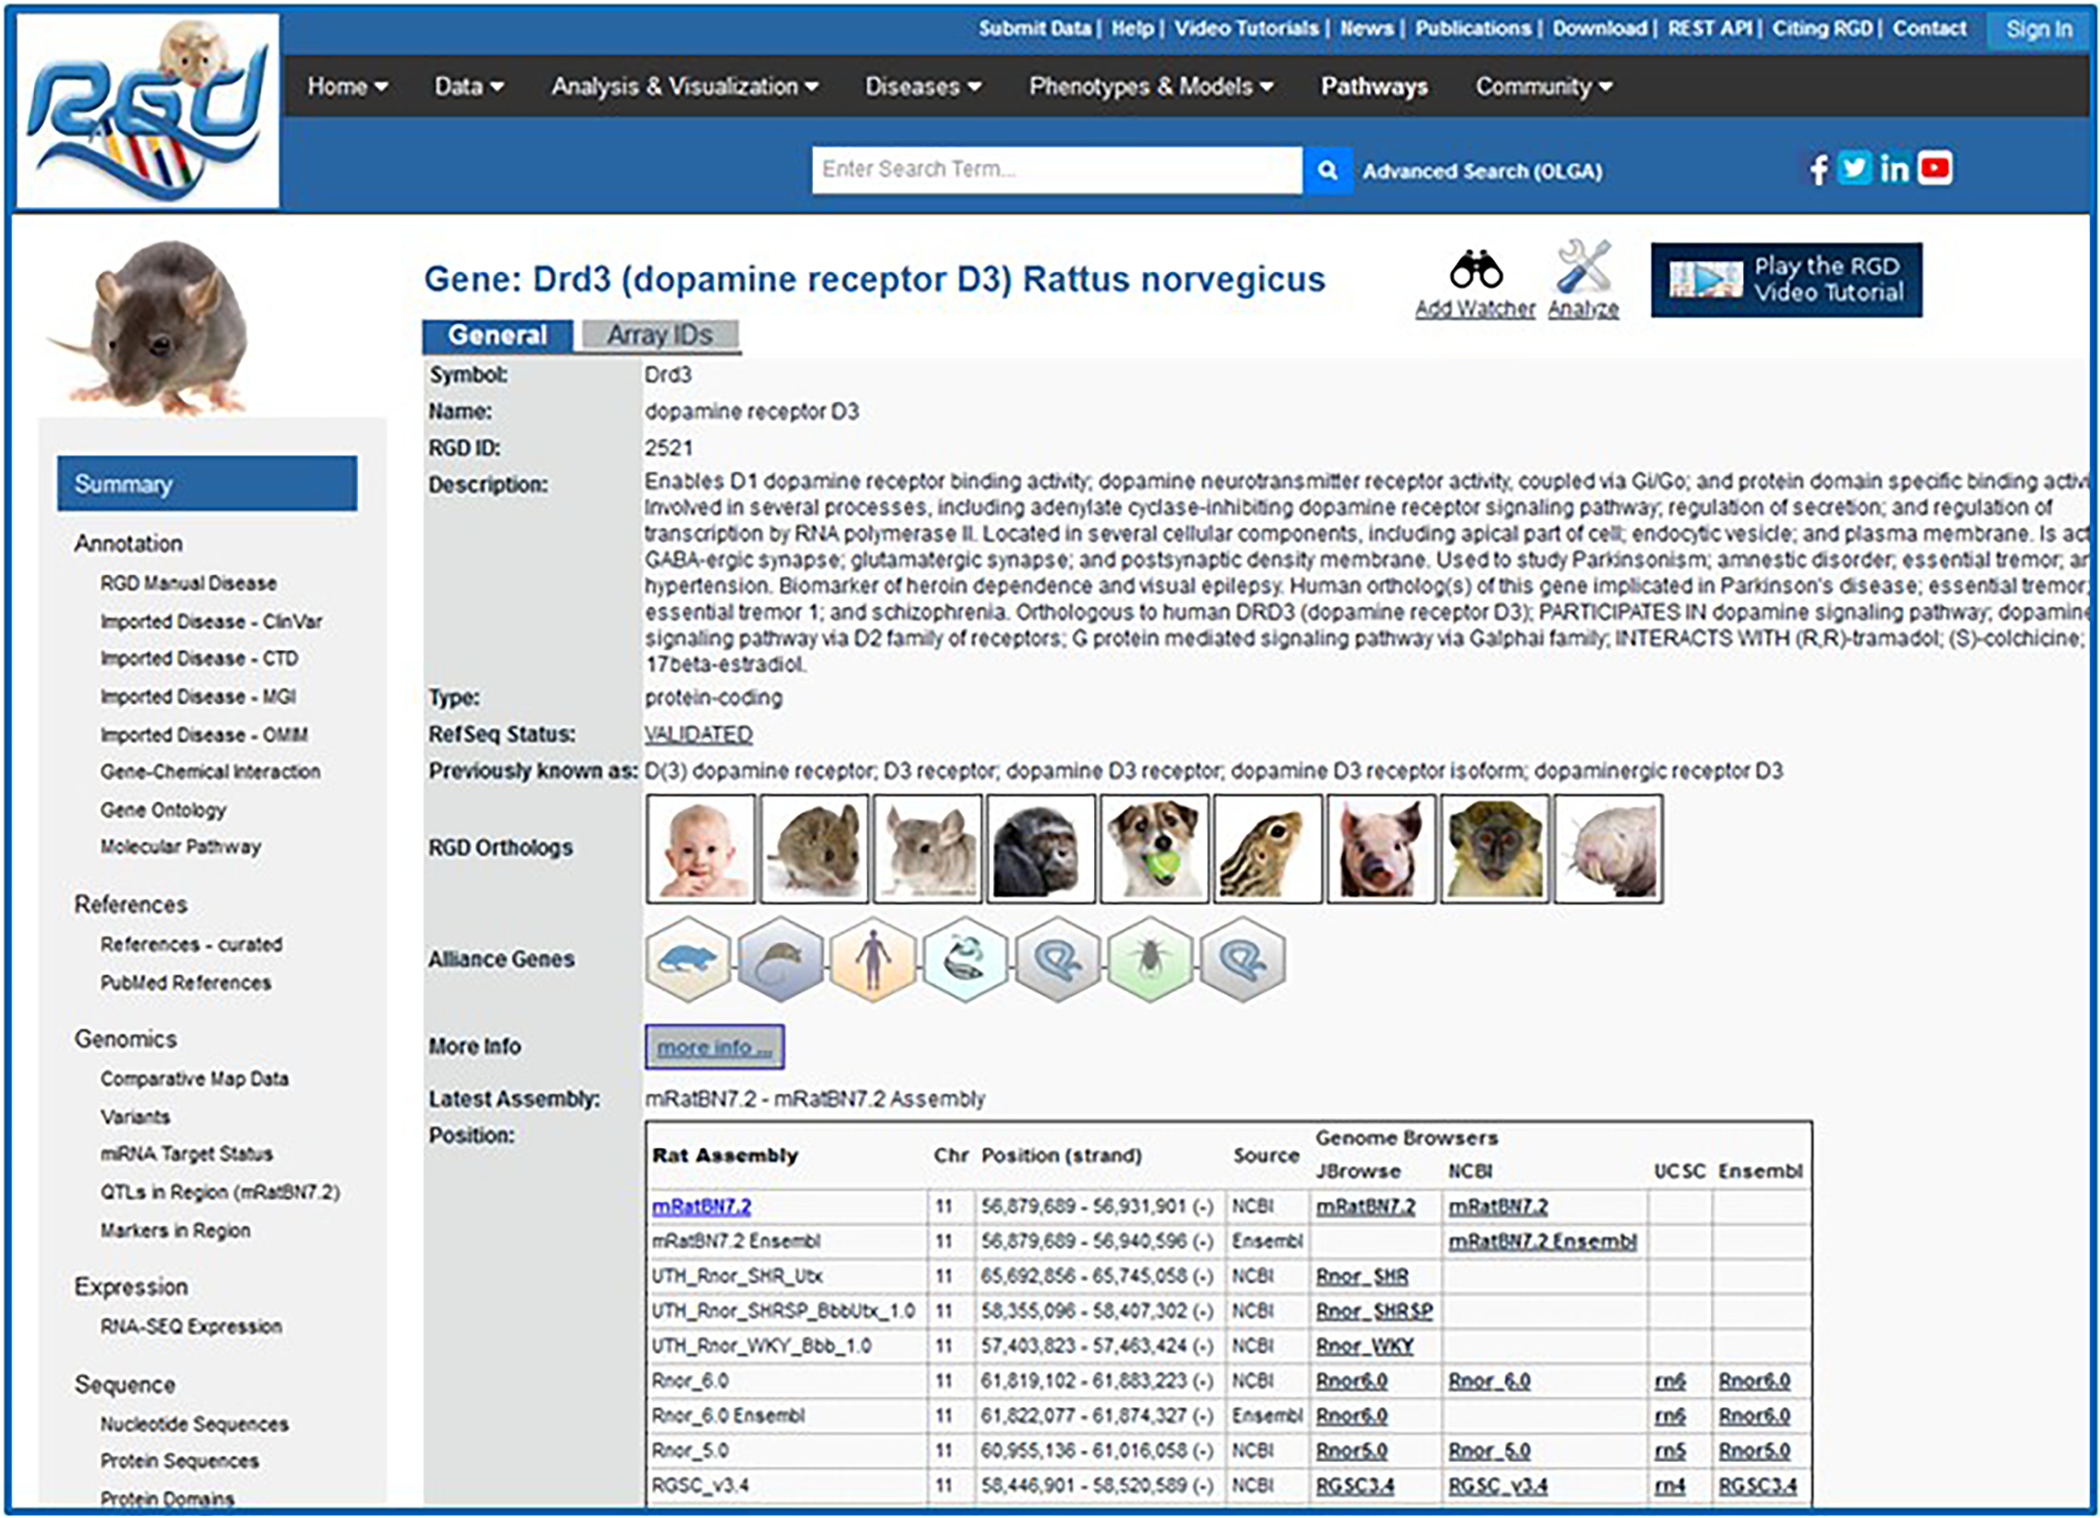Click the Alliance mouse hexagon icon
This screenshot has height=1518, width=2100.
[x=780, y=960]
